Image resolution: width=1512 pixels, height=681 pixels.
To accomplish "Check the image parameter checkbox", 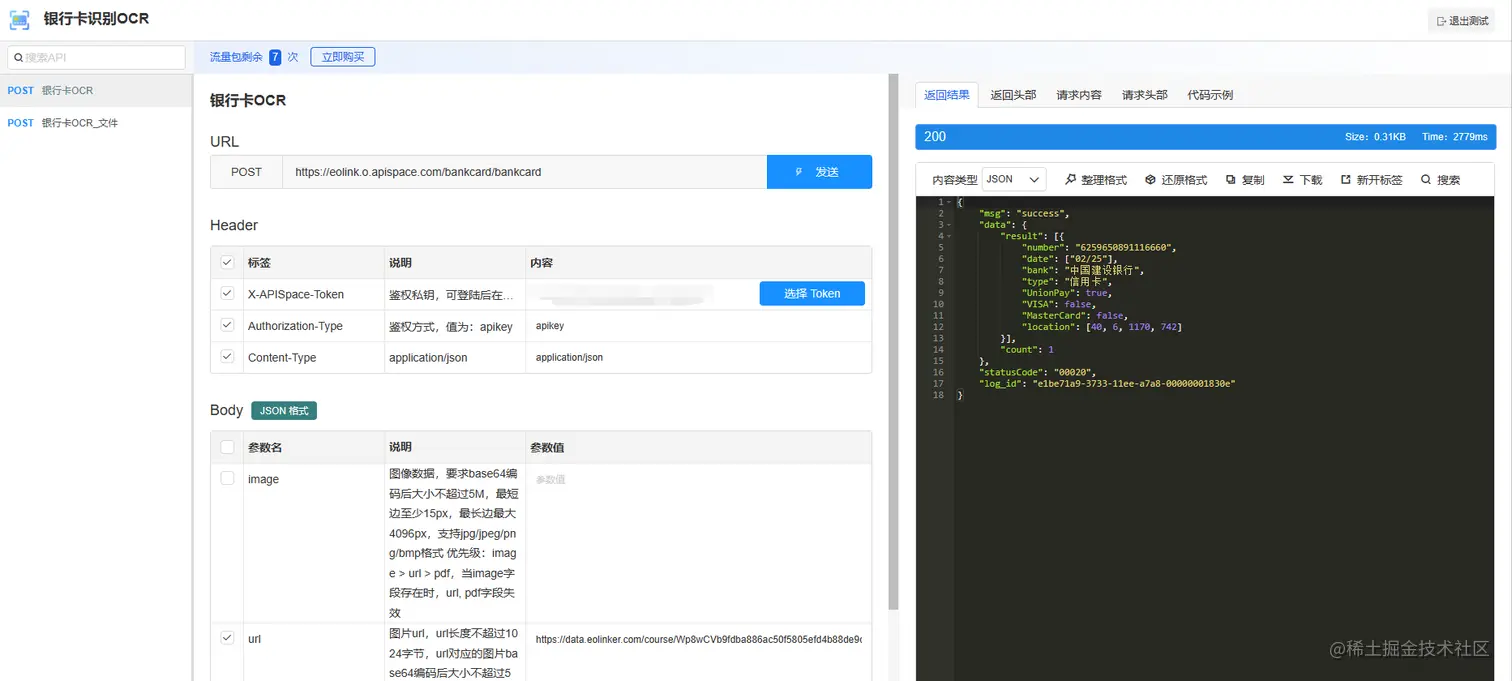I will pos(227,479).
